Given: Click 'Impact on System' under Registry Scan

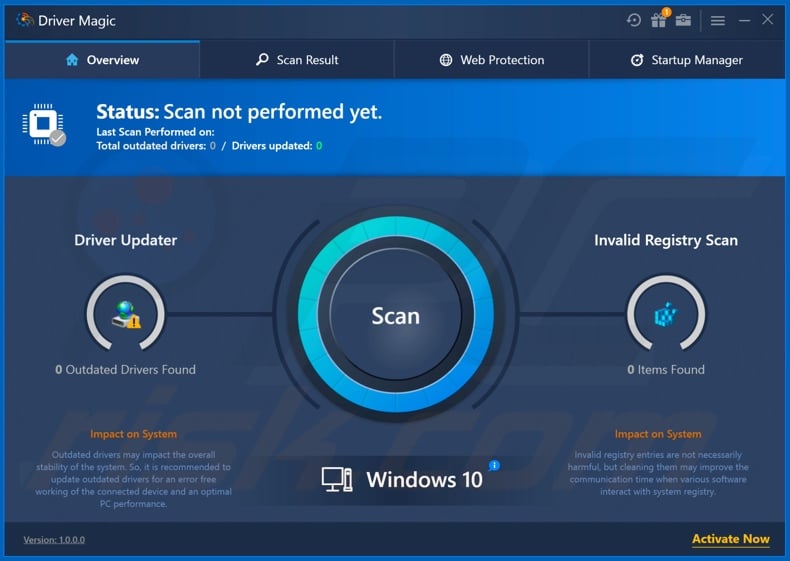Looking at the screenshot, I should 657,434.
